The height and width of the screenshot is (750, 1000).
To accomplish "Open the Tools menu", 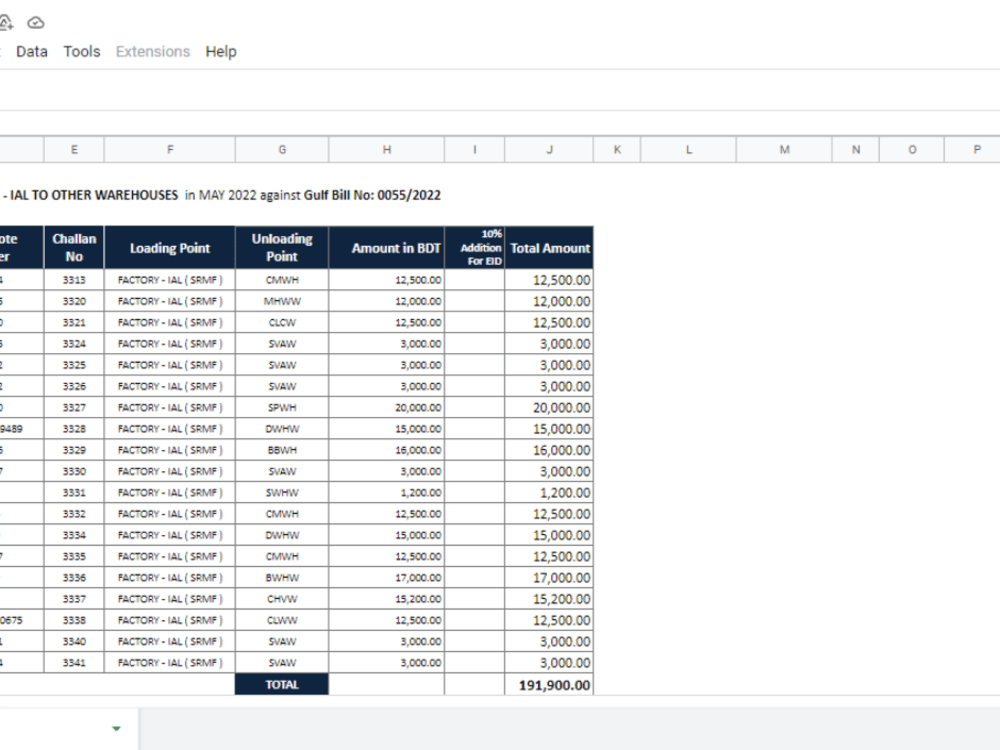I will pyautogui.click(x=82, y=52).
